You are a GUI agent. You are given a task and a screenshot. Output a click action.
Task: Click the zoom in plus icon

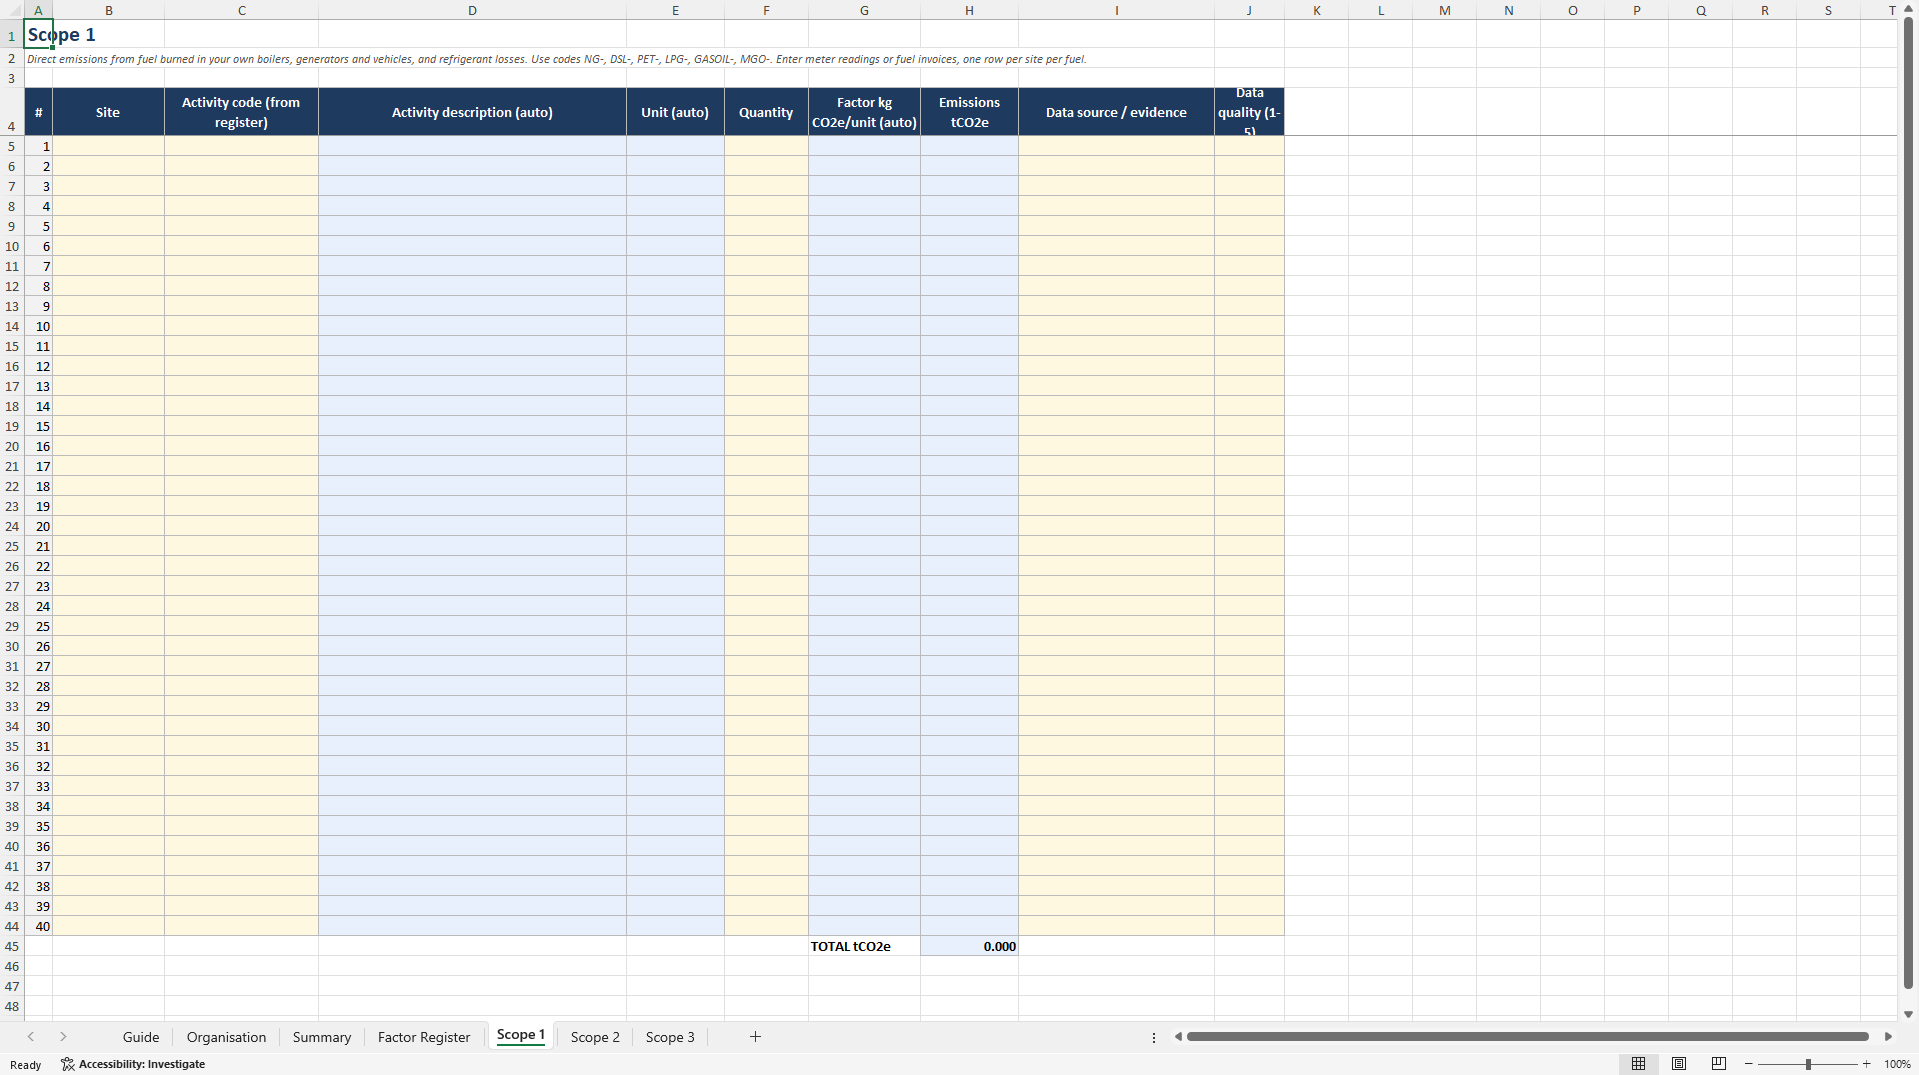(1867, 1064)
